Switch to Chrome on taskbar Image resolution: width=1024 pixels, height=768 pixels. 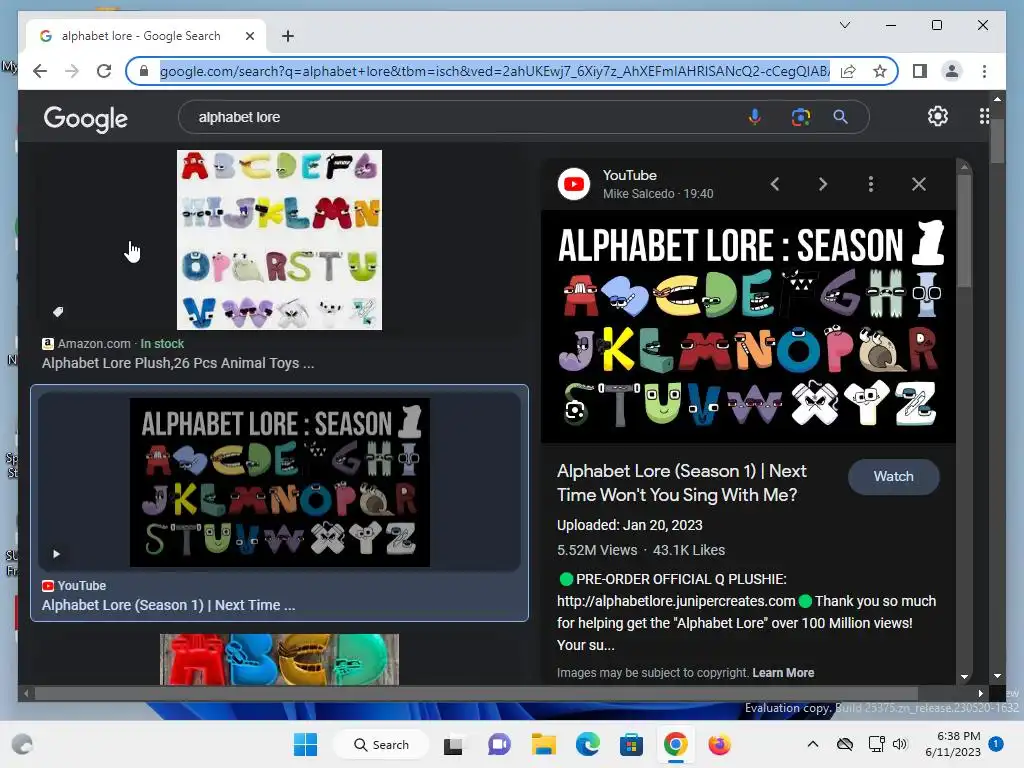[x=675, y=744]
